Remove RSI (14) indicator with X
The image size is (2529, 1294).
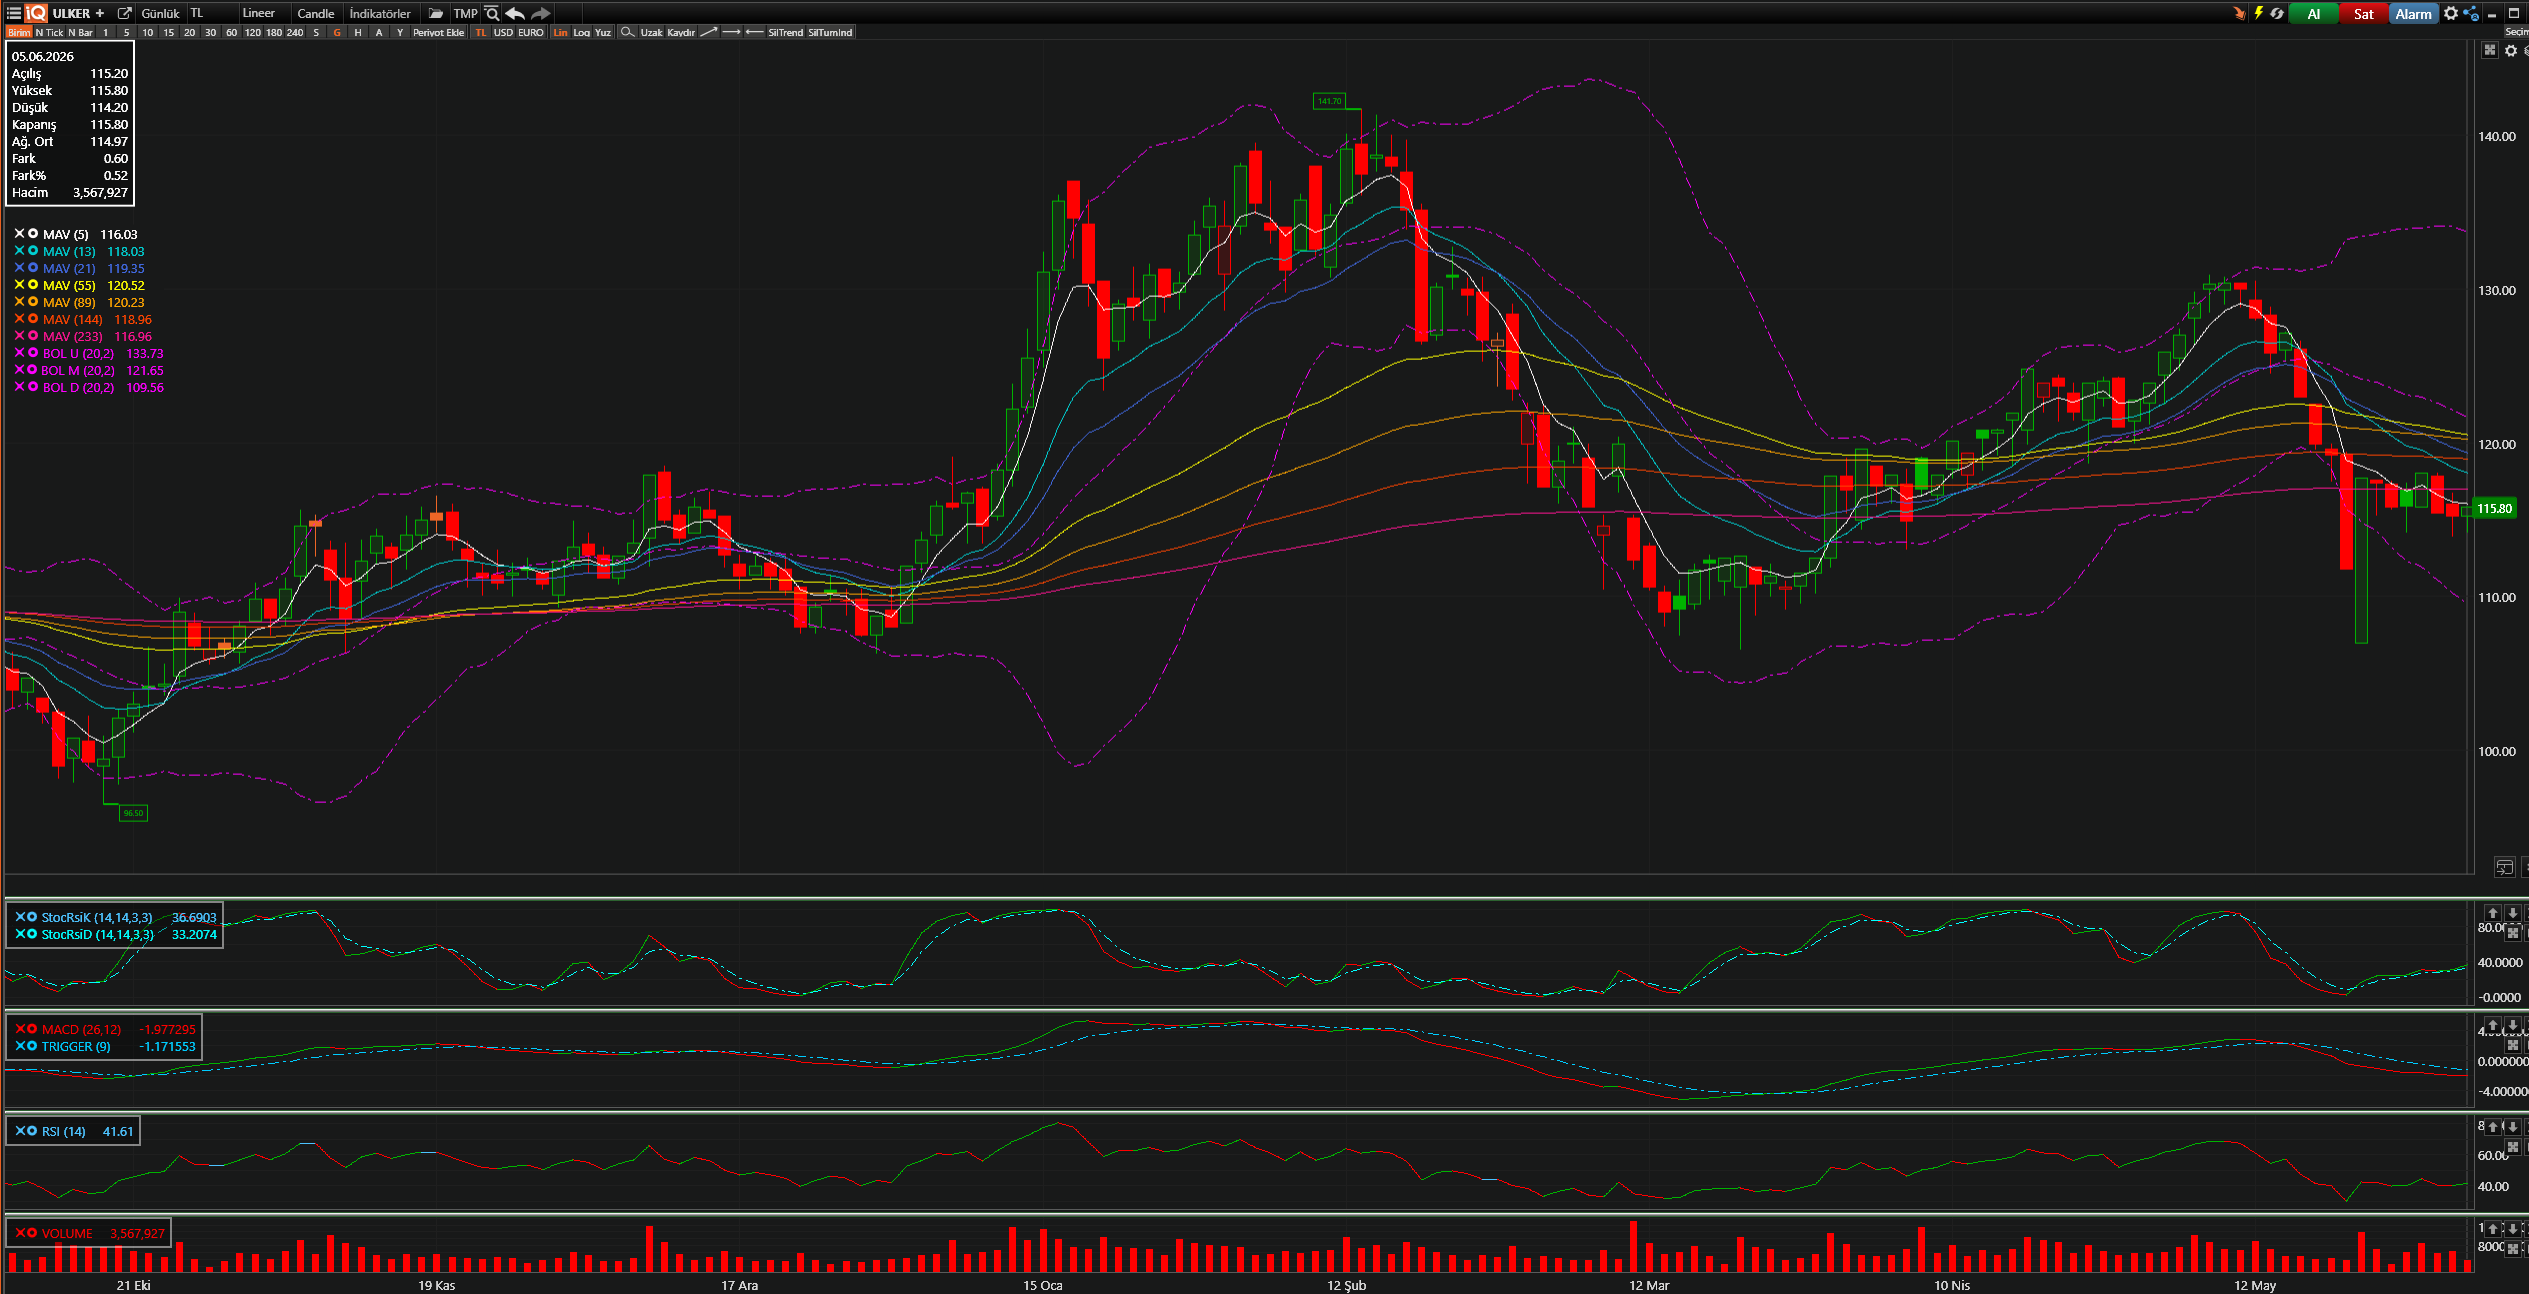20,1131
